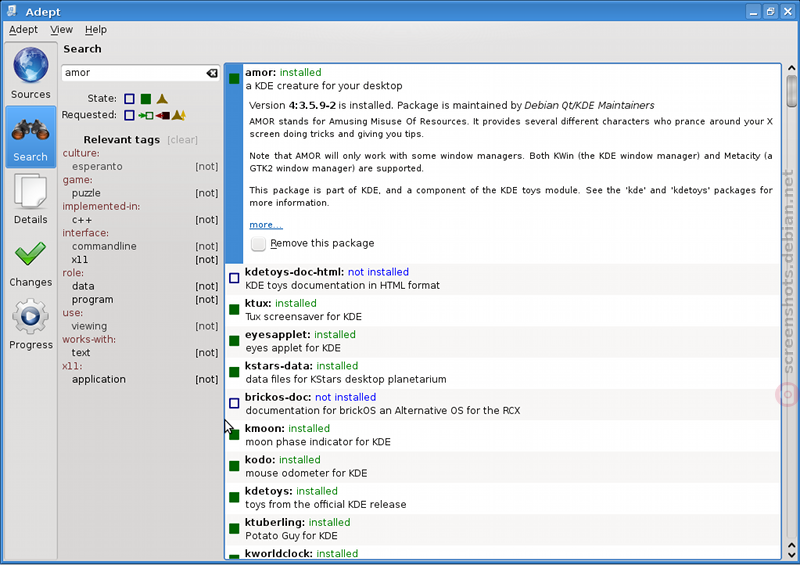800x565 pixels.
Task: Exclude the esperanto tag with [not]
Action: coord(207,166)
